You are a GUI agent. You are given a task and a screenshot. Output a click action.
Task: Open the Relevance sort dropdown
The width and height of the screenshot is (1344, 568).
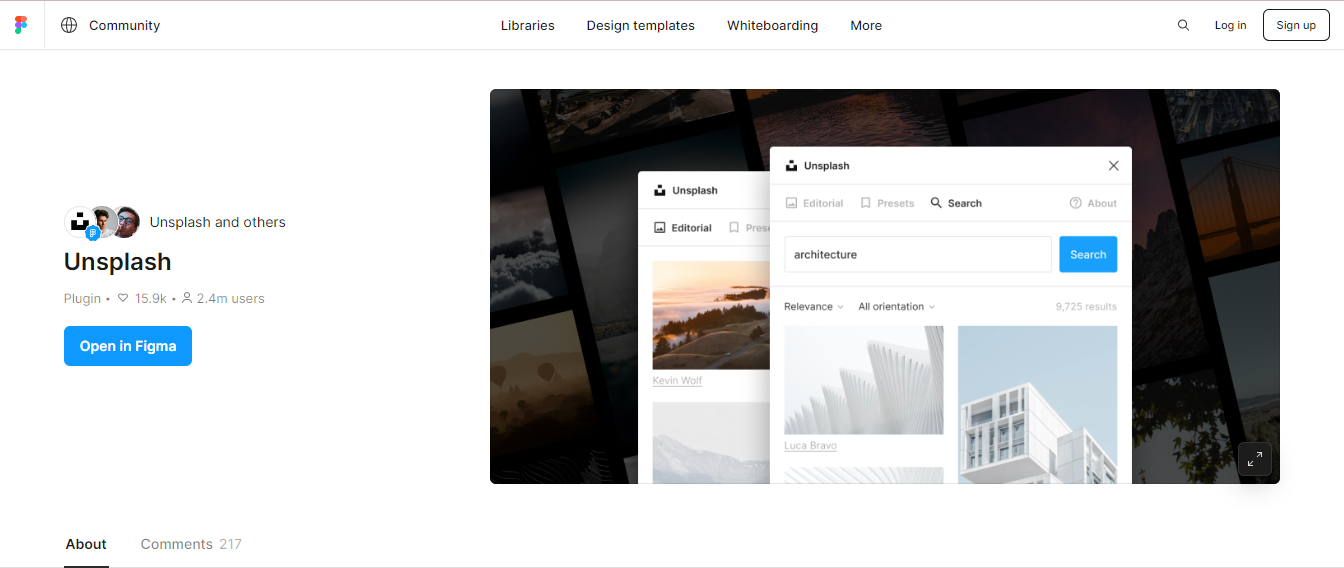click(814, 307)
